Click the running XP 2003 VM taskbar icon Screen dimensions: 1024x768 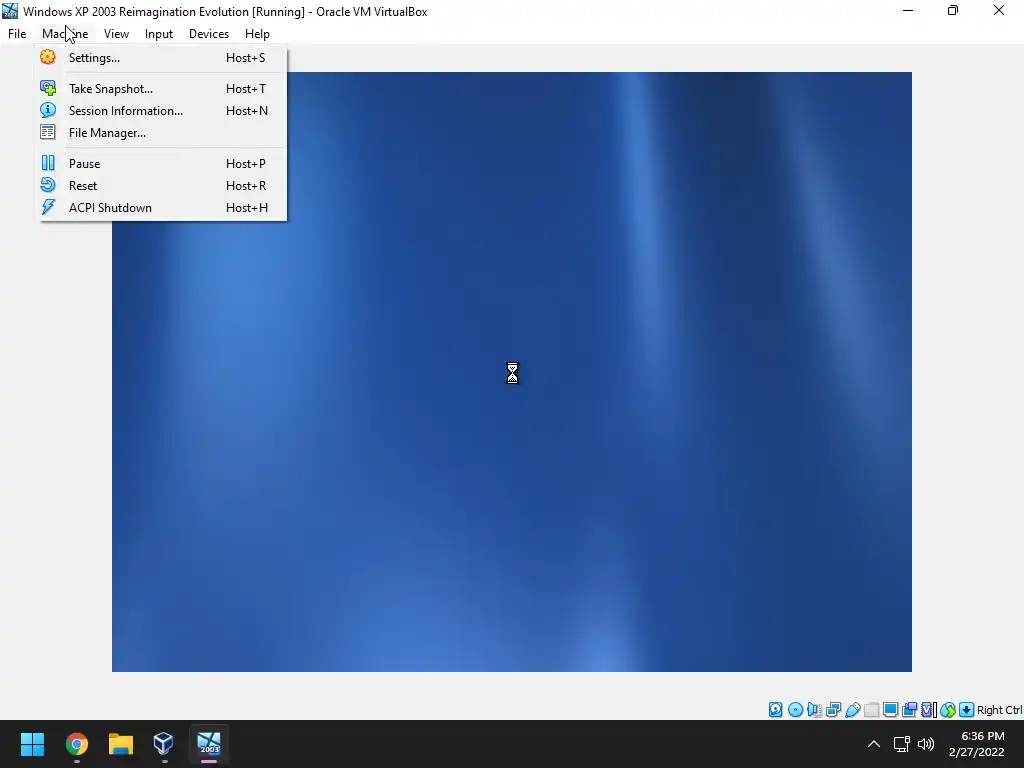pos(209,744)
